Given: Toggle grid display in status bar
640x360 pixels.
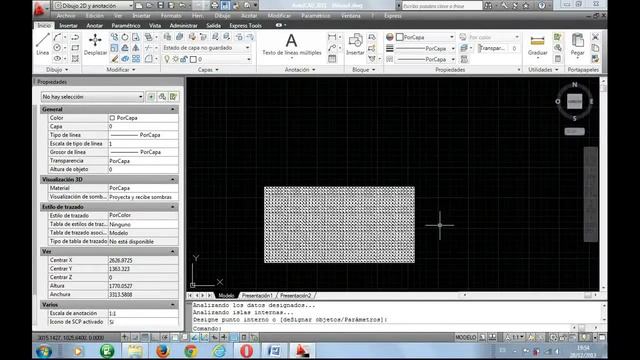Looking at the screenshot, I should pyautogui.click(x=145, y=338).
